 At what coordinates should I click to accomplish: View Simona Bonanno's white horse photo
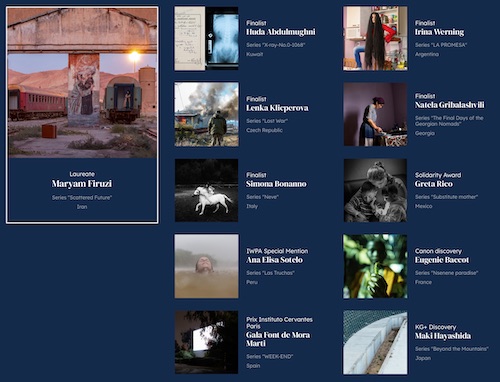(x=207, y=190)
